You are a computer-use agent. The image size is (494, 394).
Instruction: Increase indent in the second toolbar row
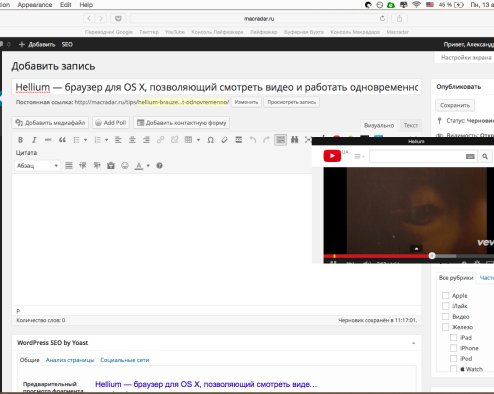click(x=97, y=165)
